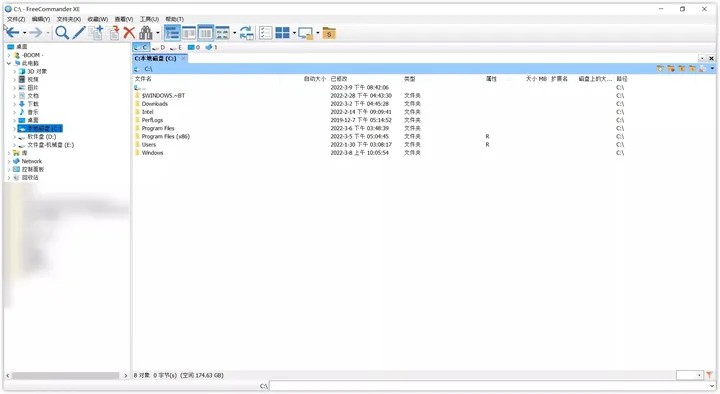Click the tree panel horizontal scrollbar

point(66,376)
